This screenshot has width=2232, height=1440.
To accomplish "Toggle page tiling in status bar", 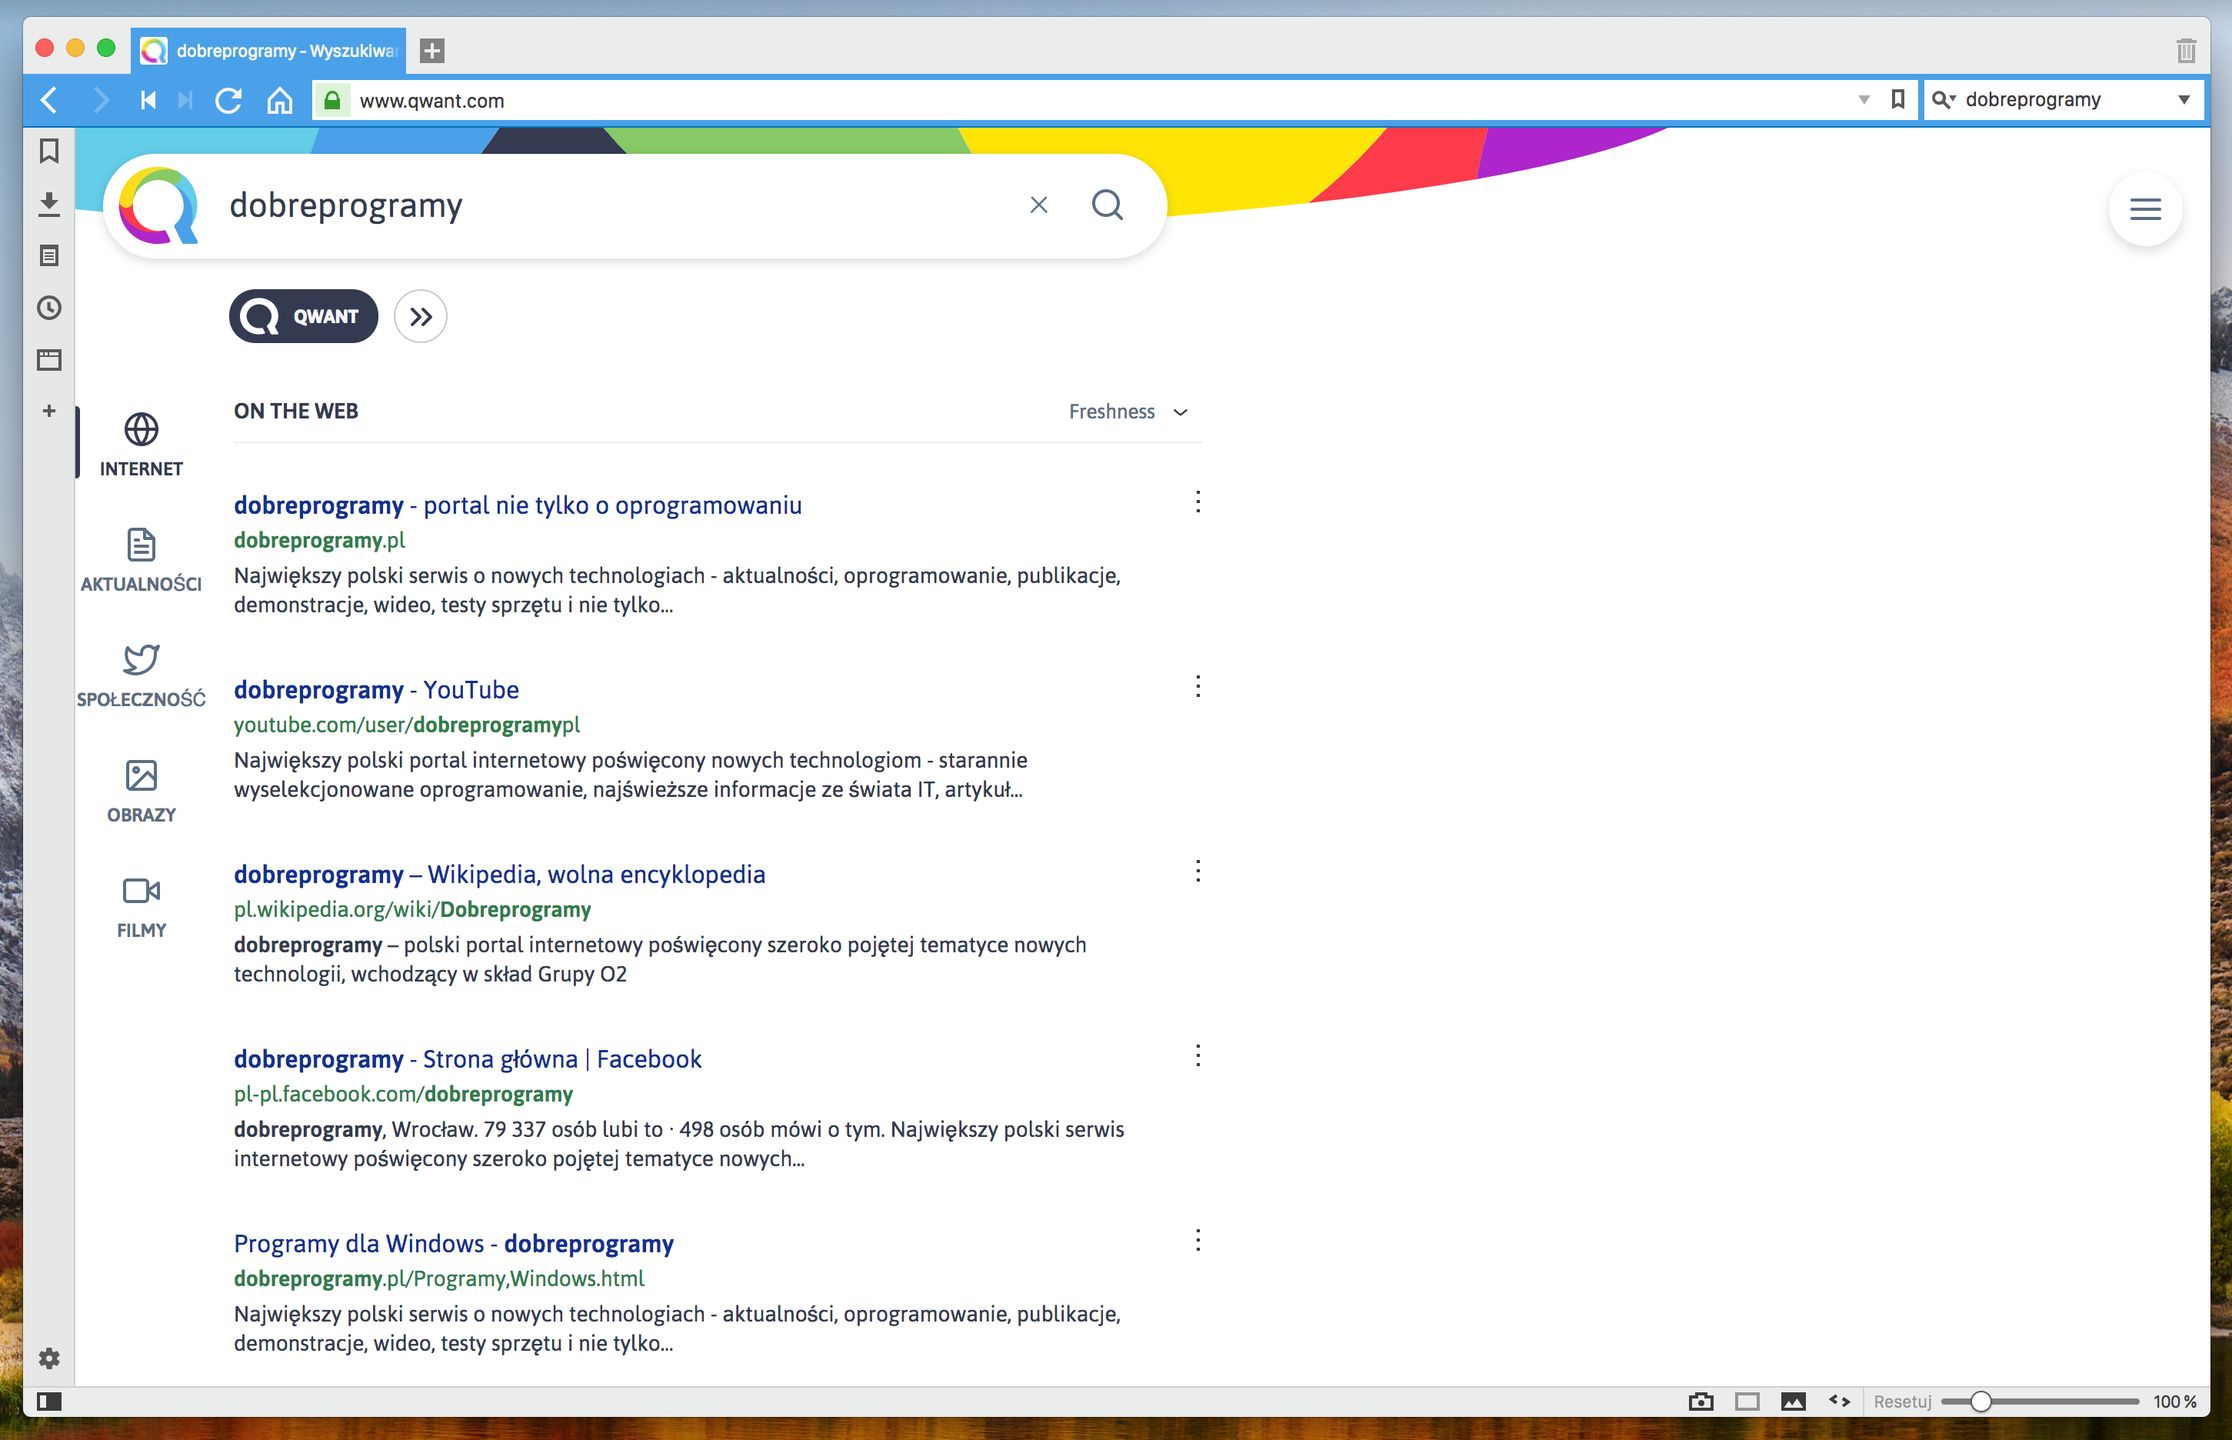I will coord(1747,1401).
